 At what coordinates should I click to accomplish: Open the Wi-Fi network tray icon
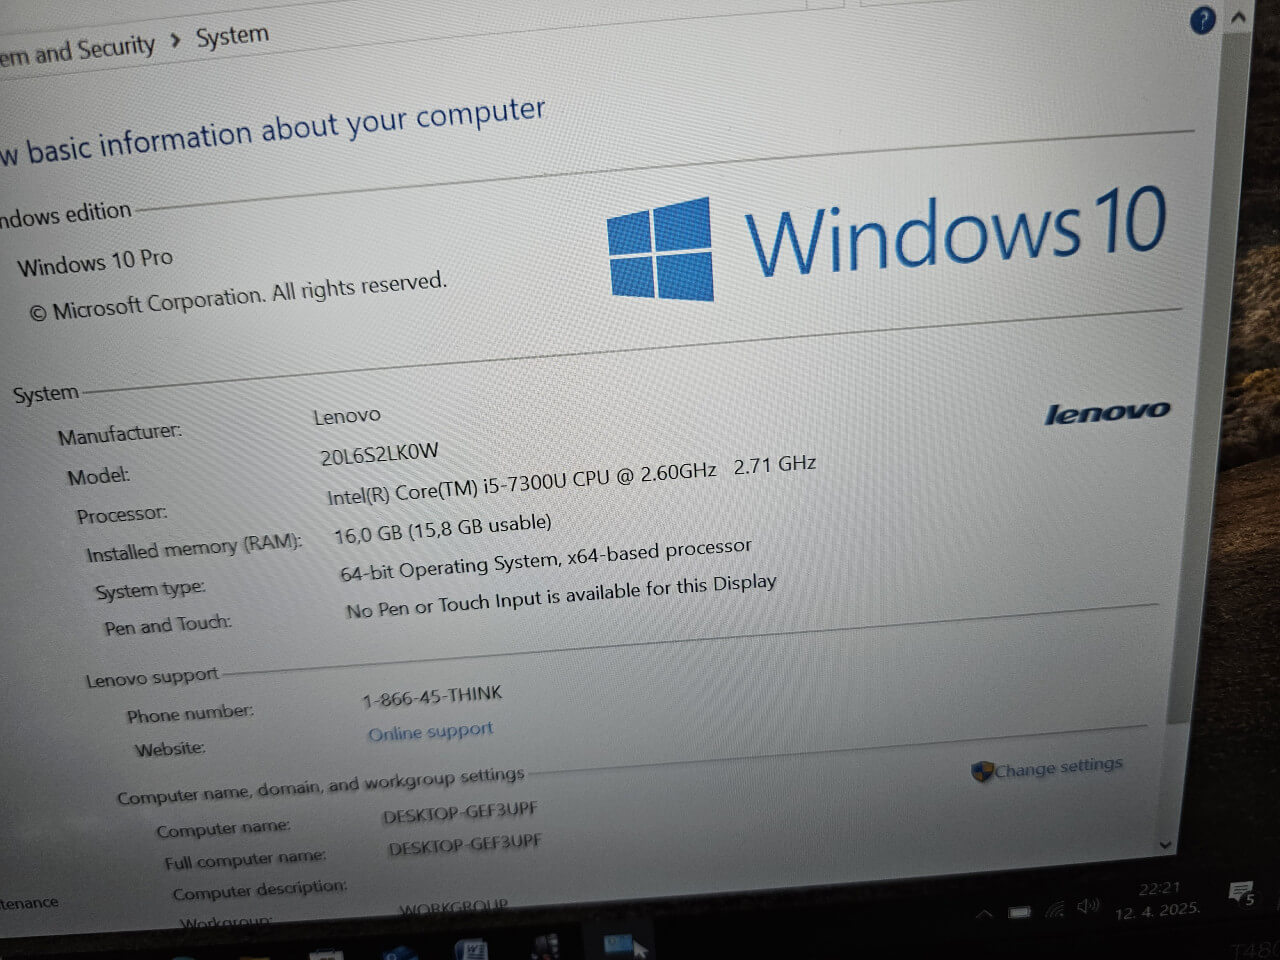pyautogui.click(x=1055, y=910)
